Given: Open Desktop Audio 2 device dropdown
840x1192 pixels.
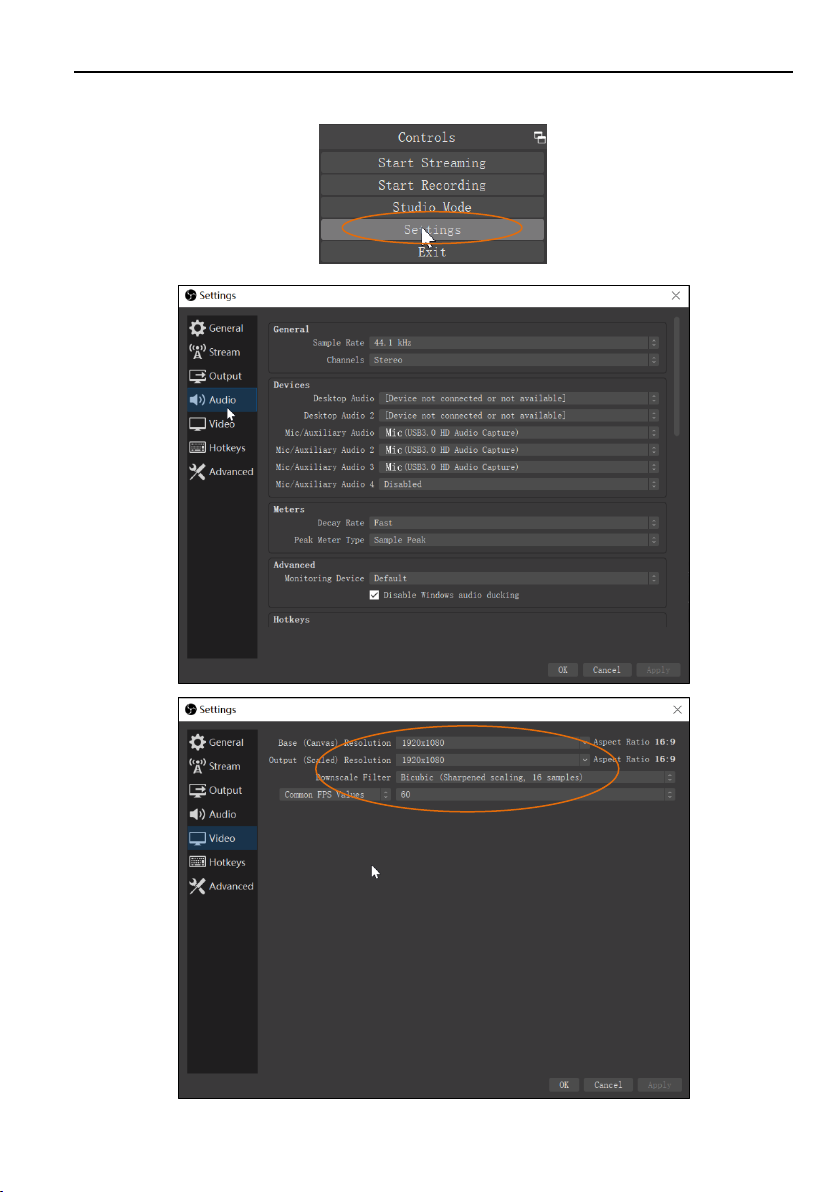Looking at the screenshot, I should pos(518,416).
